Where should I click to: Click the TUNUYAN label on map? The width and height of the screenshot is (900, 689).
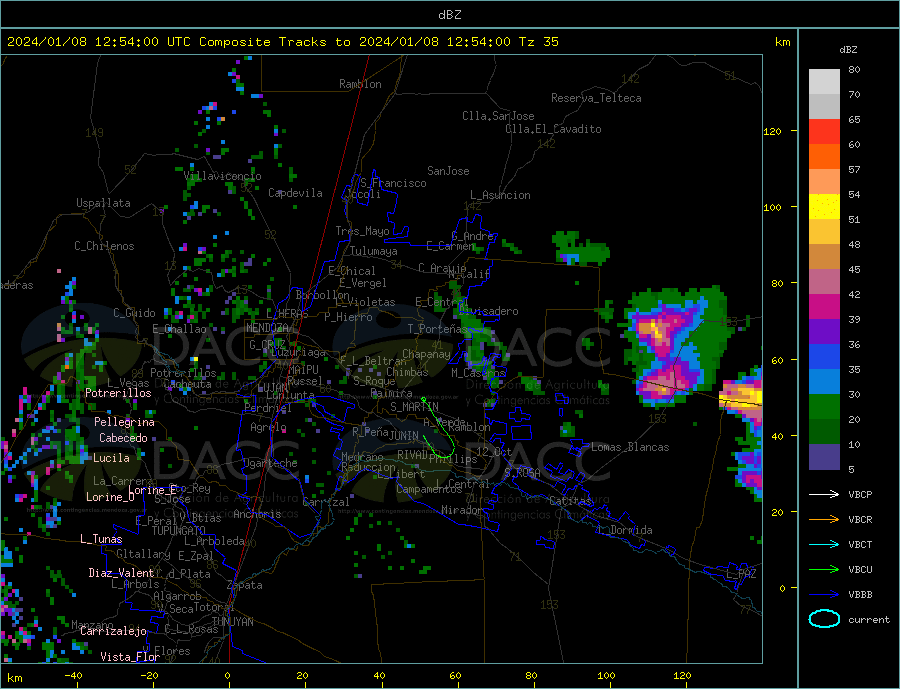coord(232,622)
